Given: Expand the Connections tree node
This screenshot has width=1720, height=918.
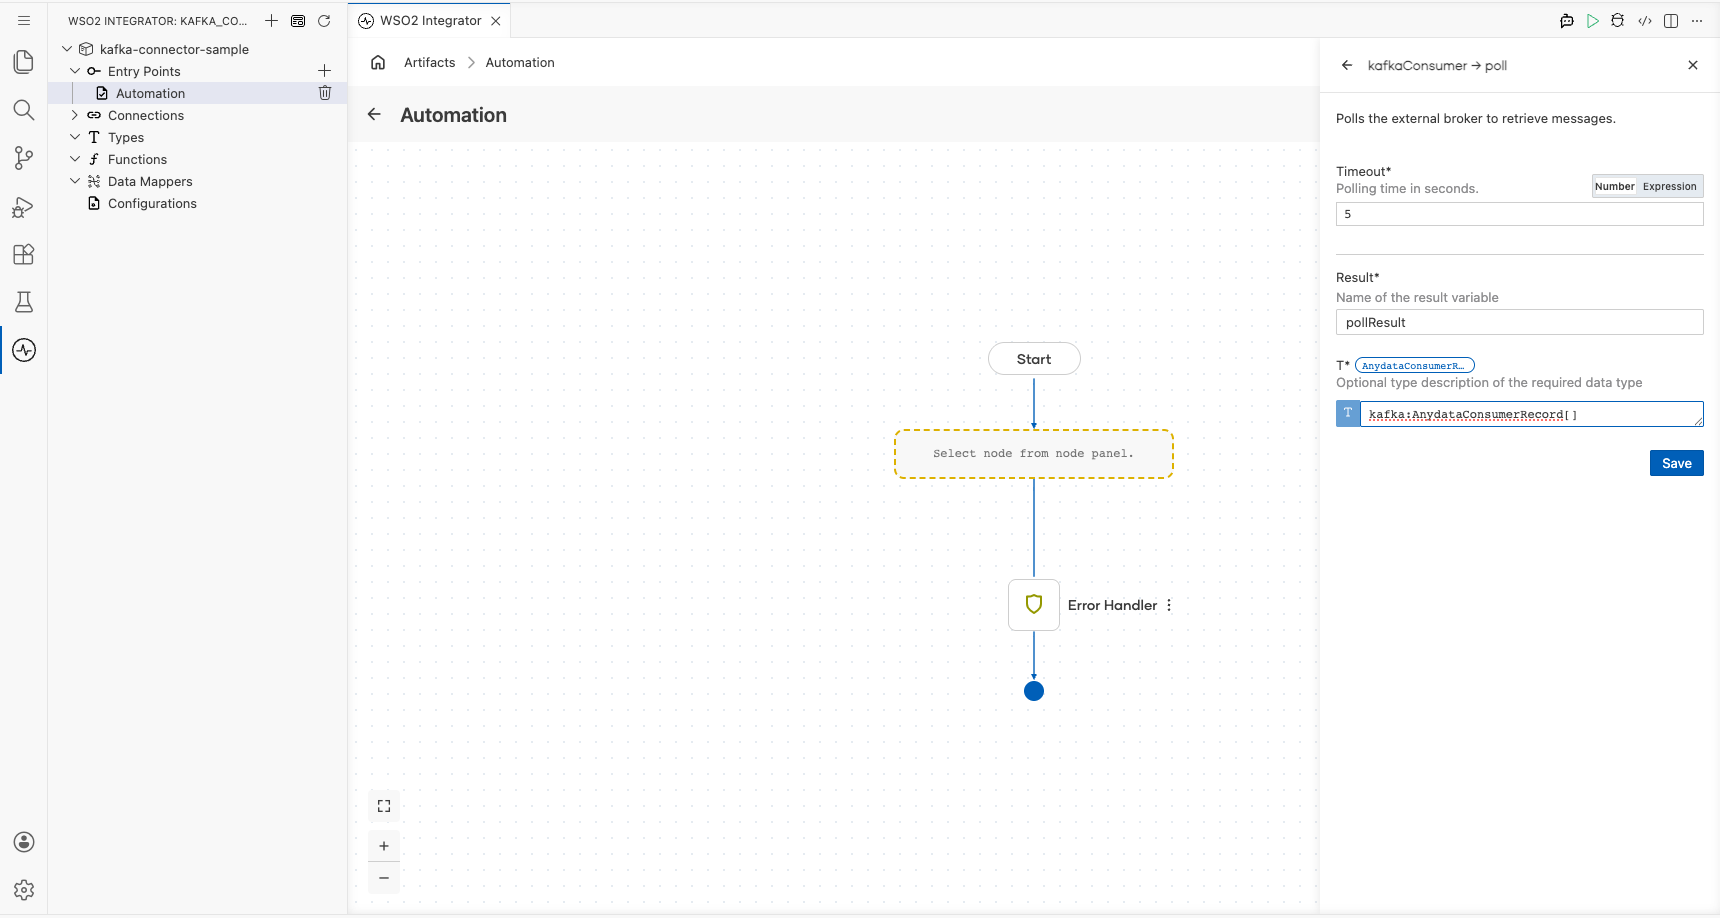Looking at the screenshot, I should [x=75, y=115].
